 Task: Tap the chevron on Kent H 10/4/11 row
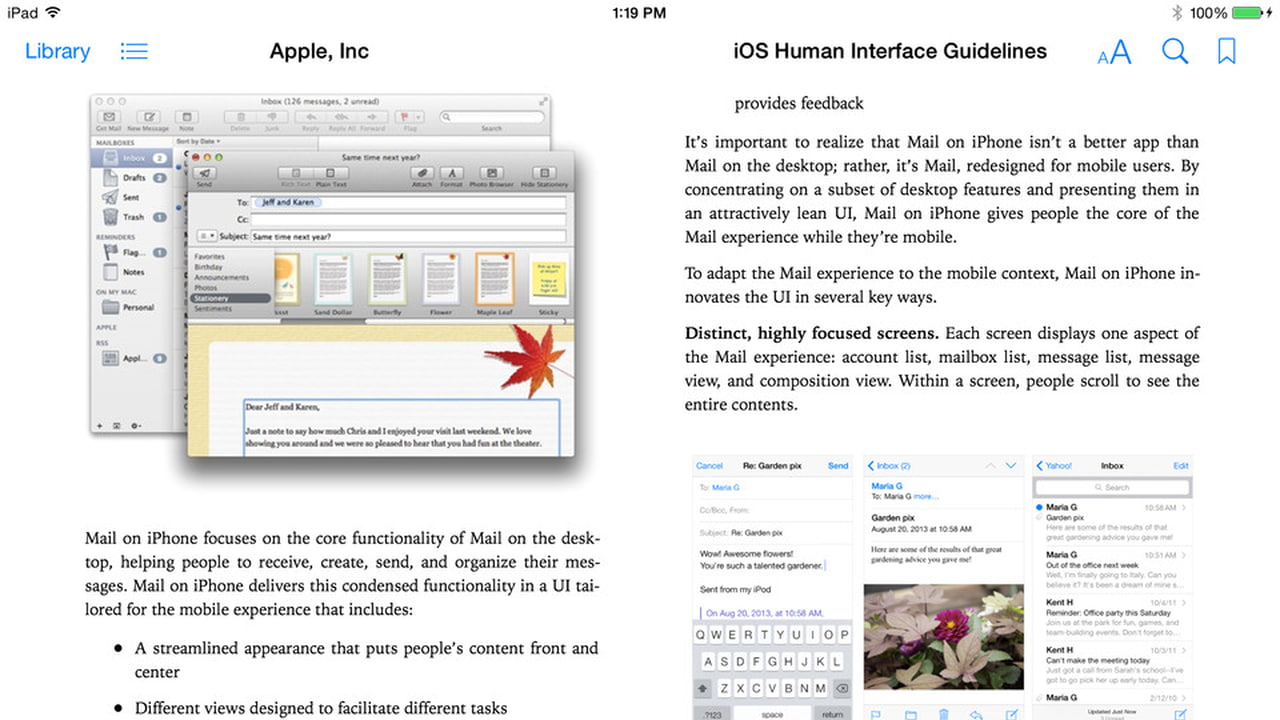1185,604
